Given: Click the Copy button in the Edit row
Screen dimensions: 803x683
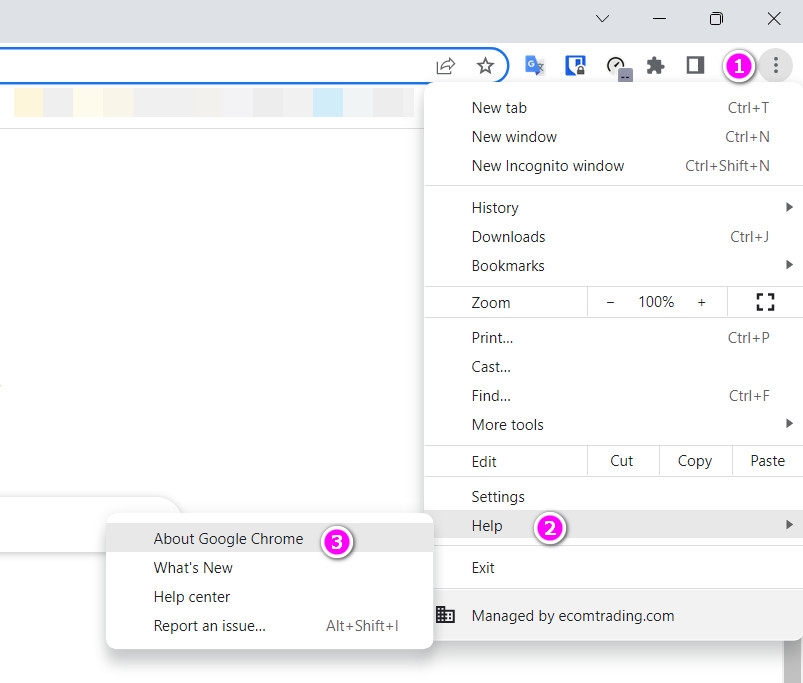Looking at the screenshot, I should click(694, 460).
